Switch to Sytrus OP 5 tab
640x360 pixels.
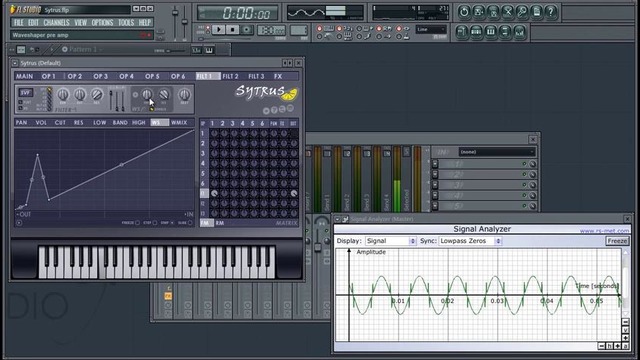click(152, 76)
